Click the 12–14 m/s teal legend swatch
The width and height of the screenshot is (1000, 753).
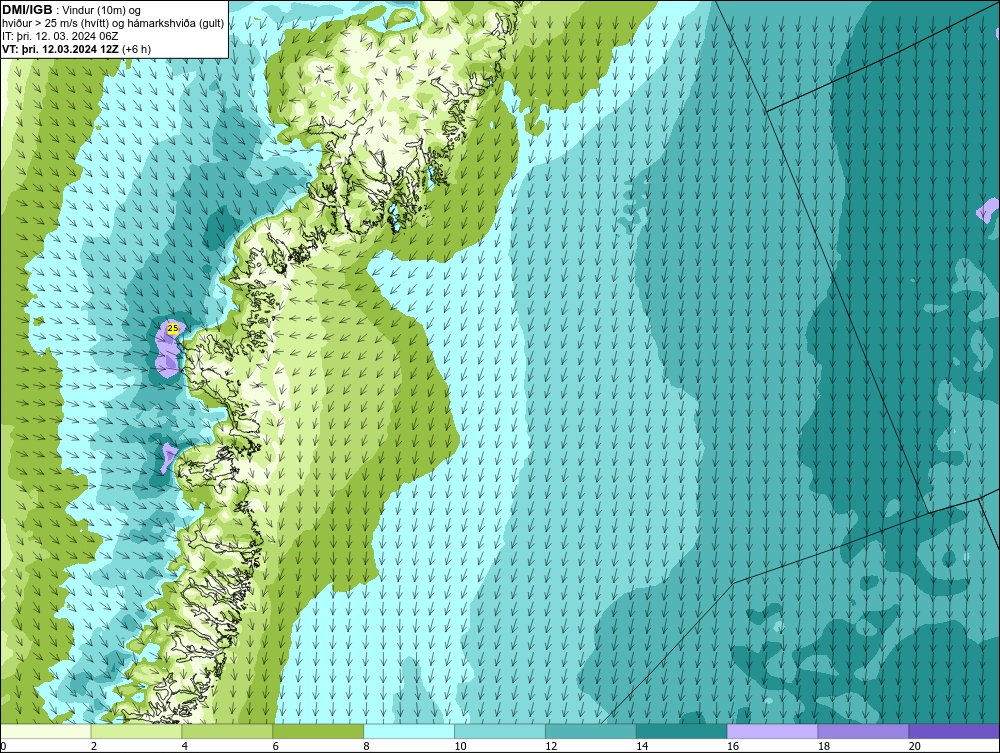pyautogui.click(x=591, y=731)
